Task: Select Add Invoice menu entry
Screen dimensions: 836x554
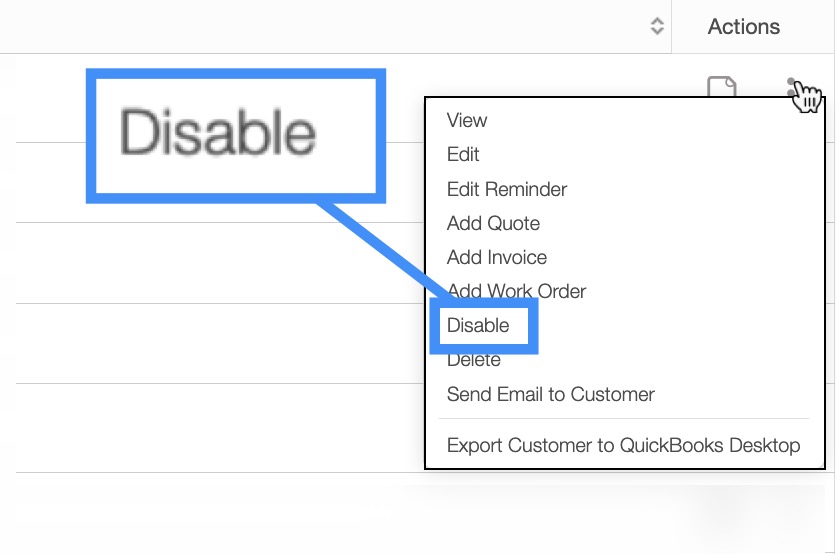Action: click(497, 257)
